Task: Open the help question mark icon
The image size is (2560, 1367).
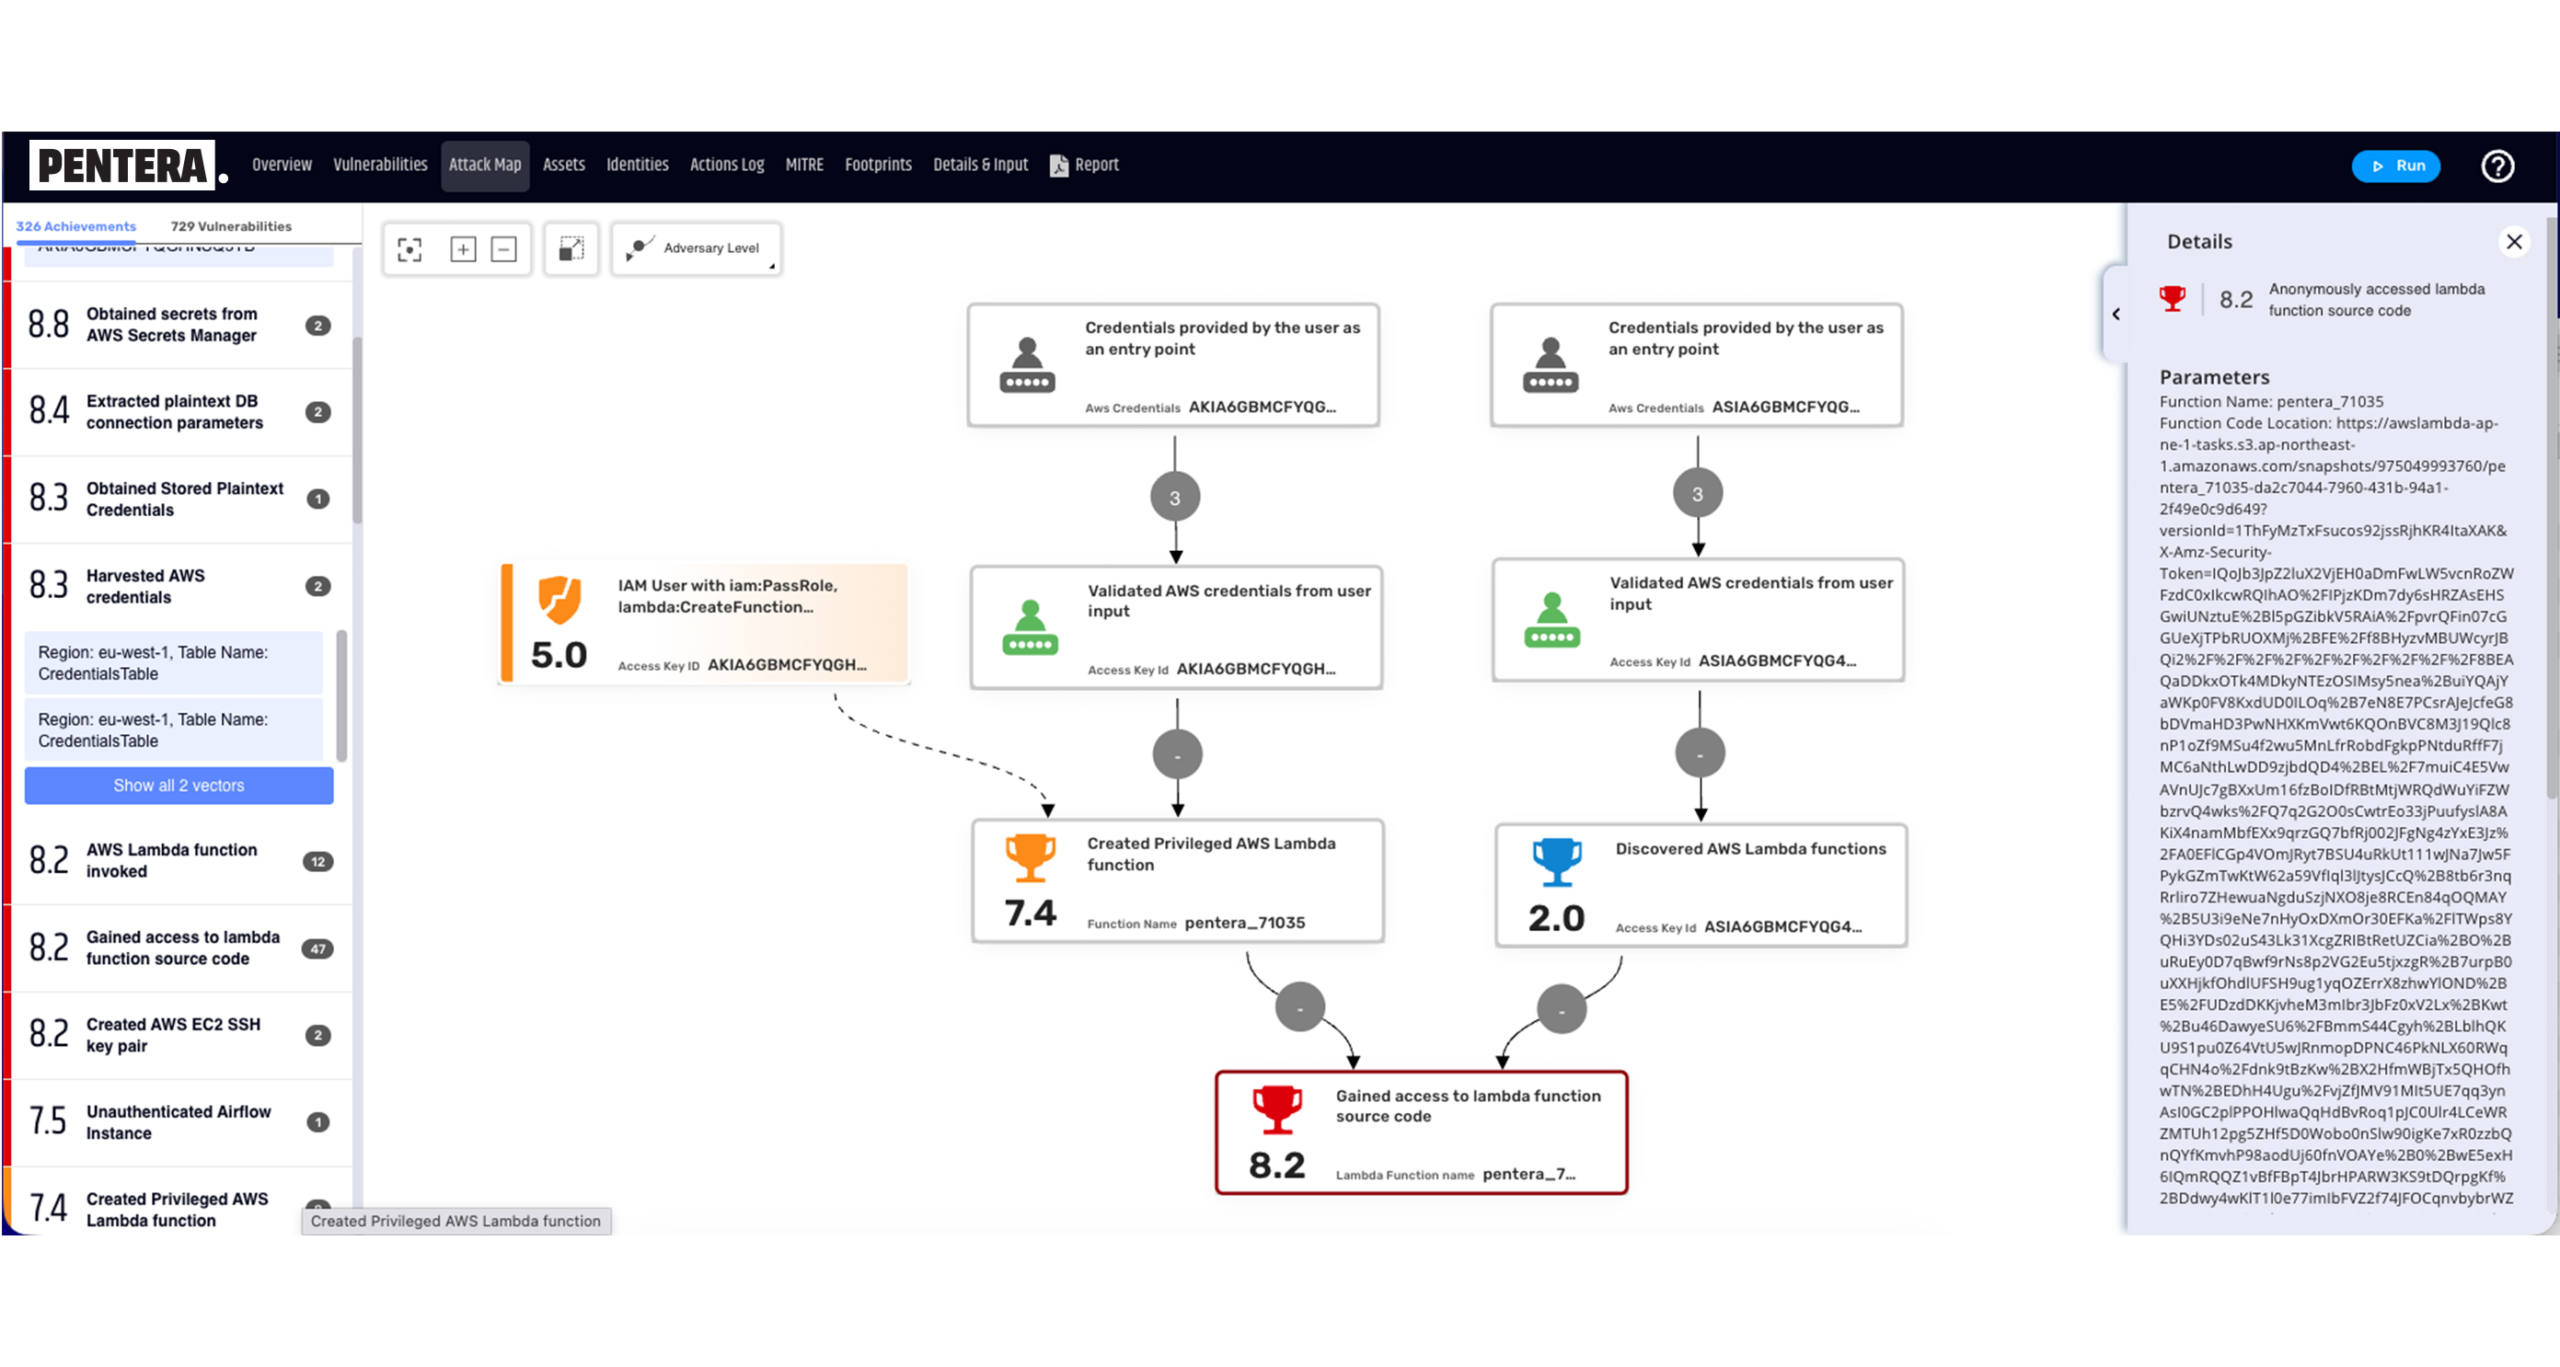Action: click(x=2497, y=166)
